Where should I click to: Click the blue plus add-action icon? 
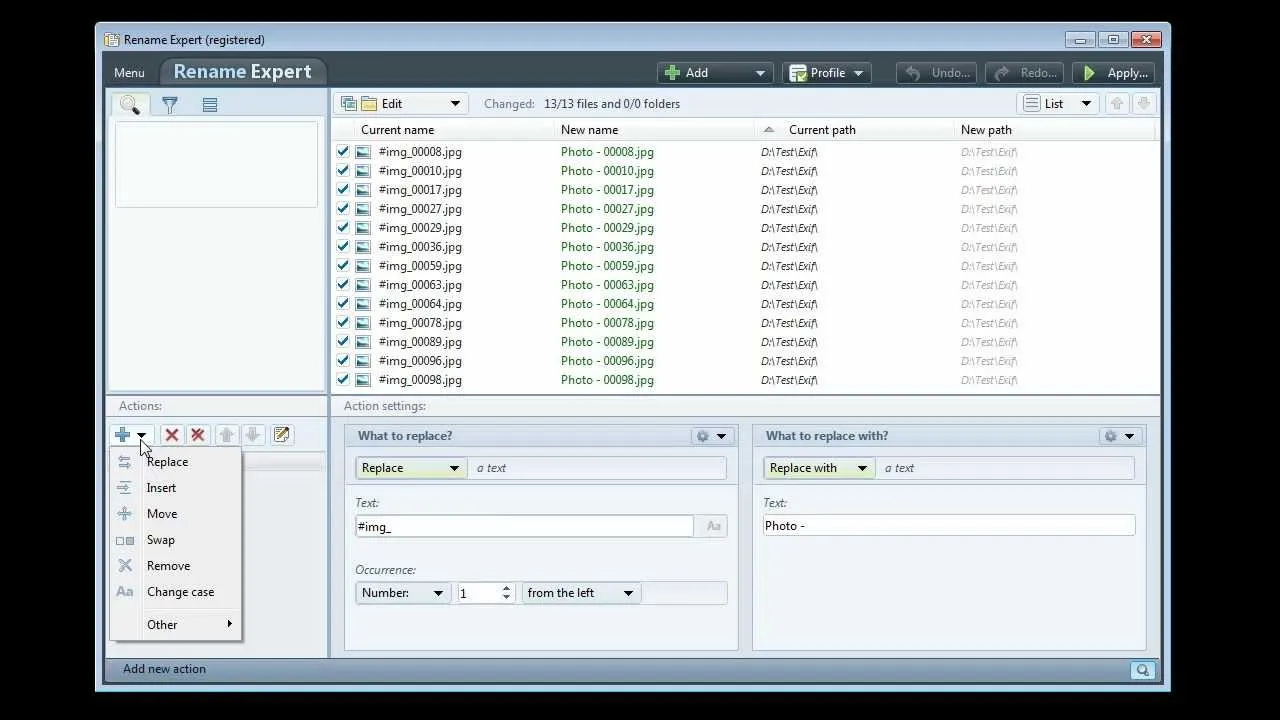[x=122, y=435]
